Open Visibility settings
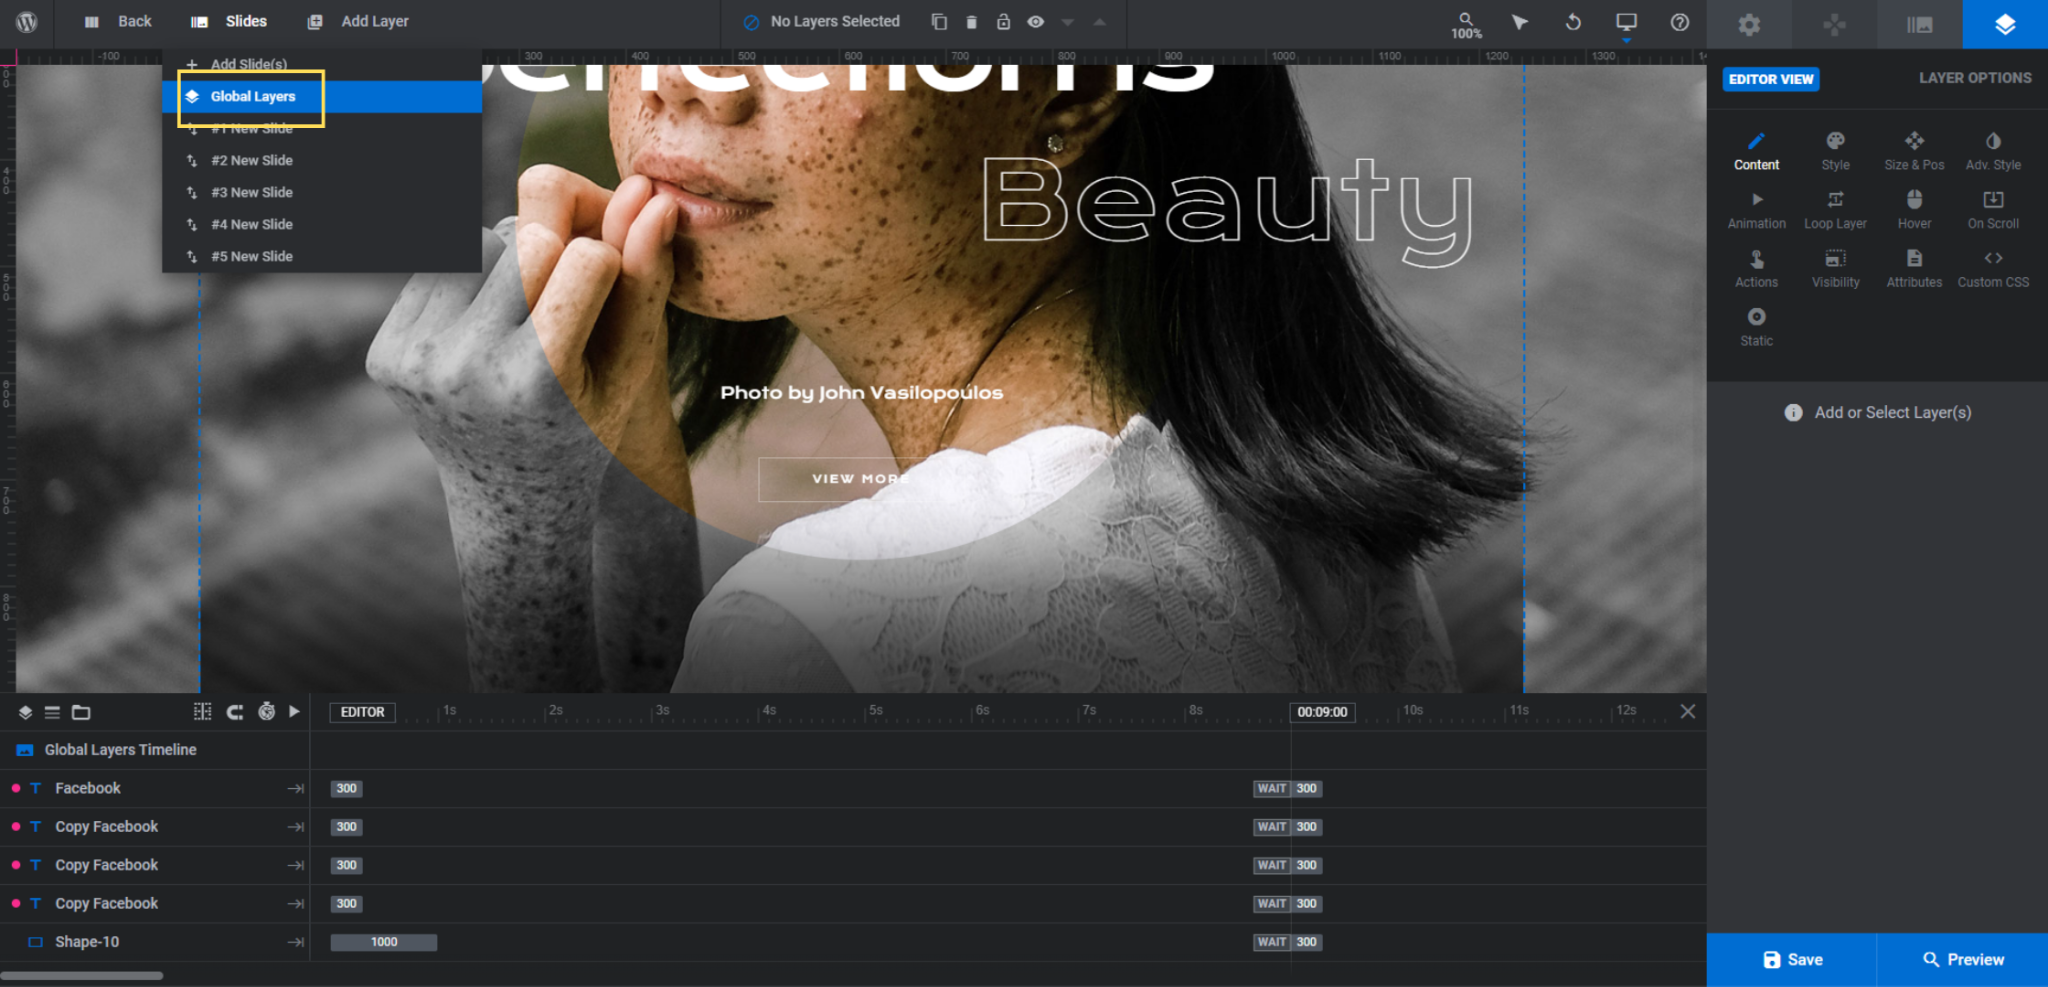The height and width of the screenshot is (987, 2048). pyautogui.click(x=1835, y=269)
